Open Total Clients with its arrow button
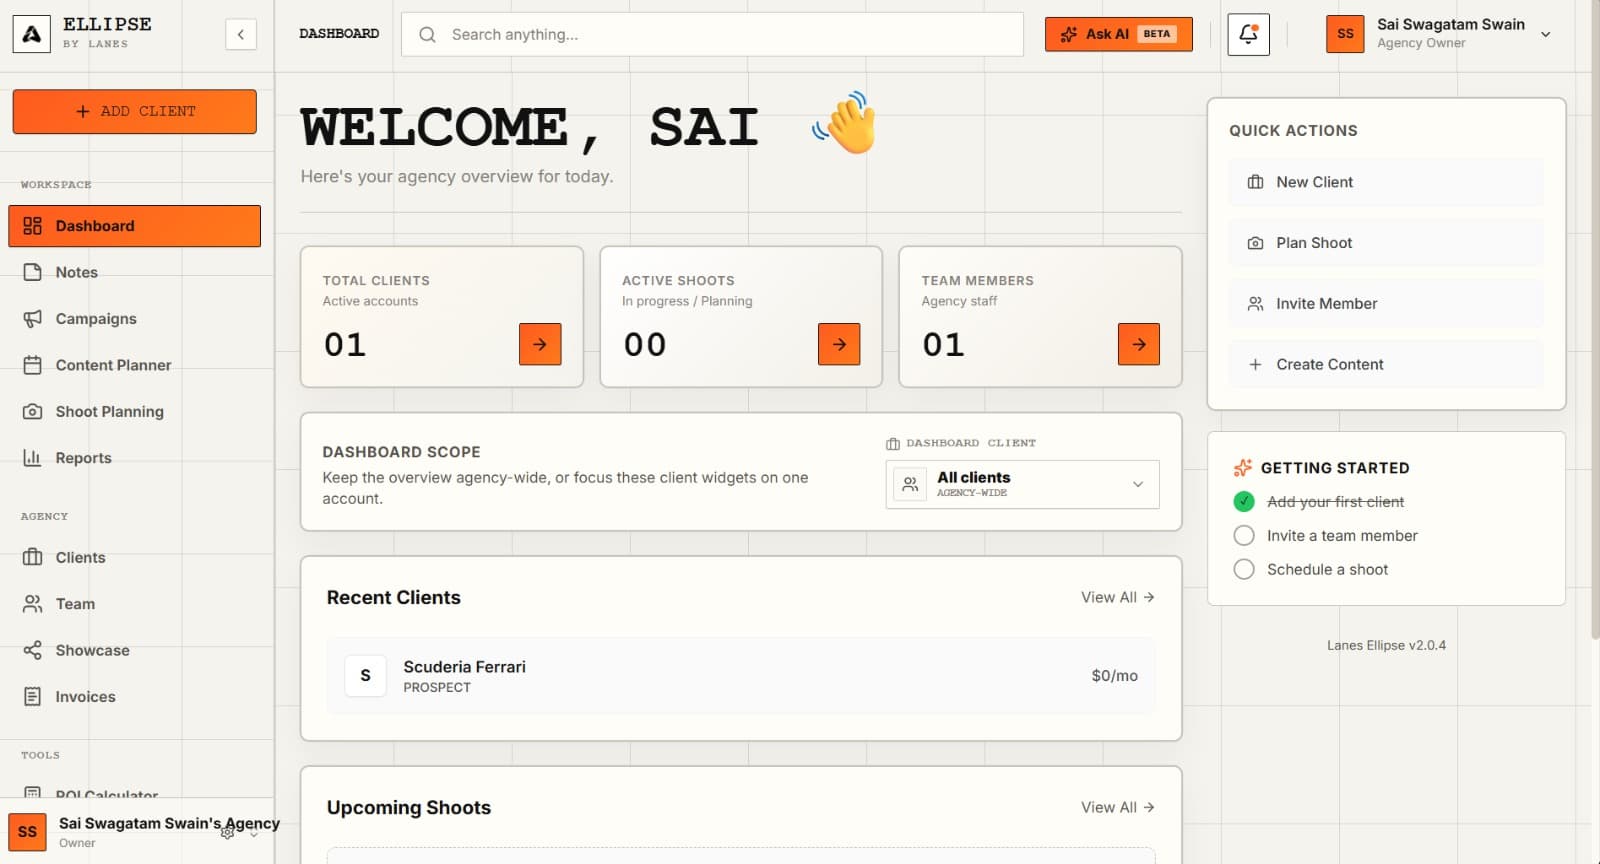 coord(540,344)
